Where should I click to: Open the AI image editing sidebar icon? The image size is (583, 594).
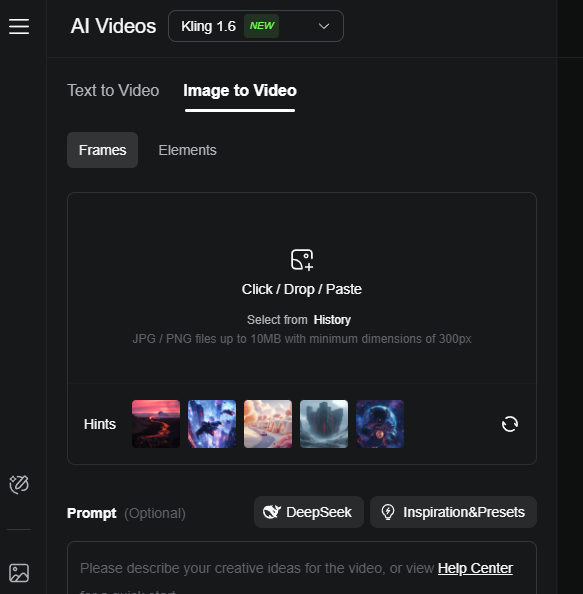[x=19, y=485]
